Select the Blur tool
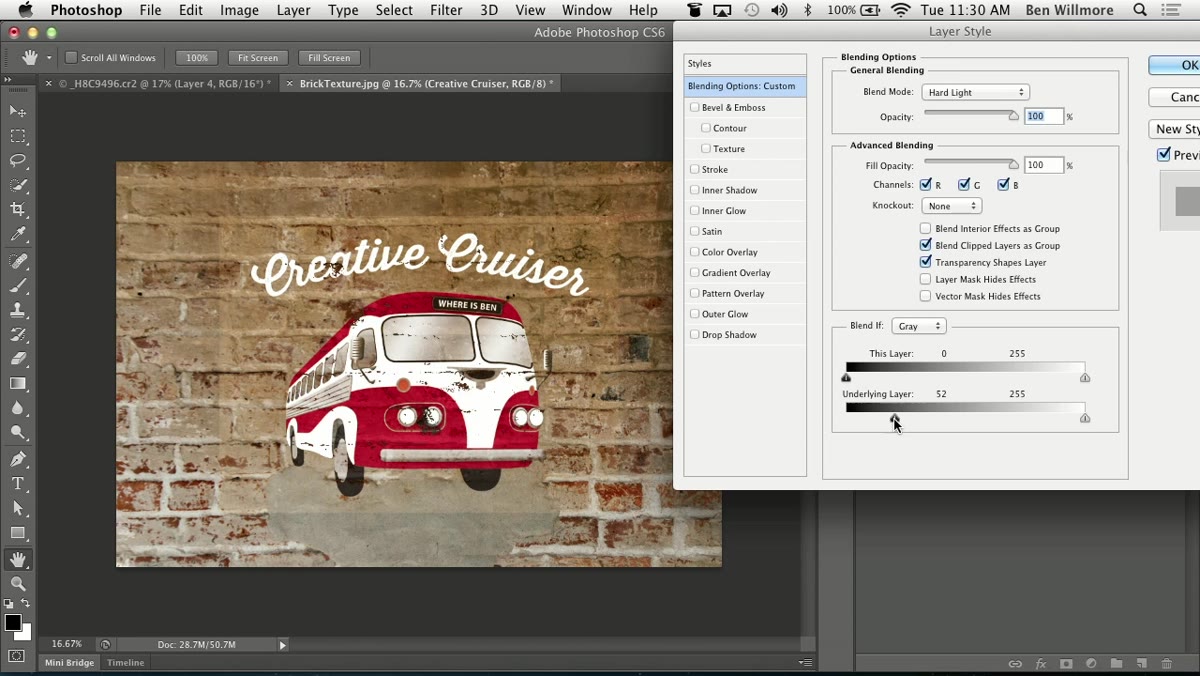The width and height of the screenshot is (1200, 676). tap(18, 408)
